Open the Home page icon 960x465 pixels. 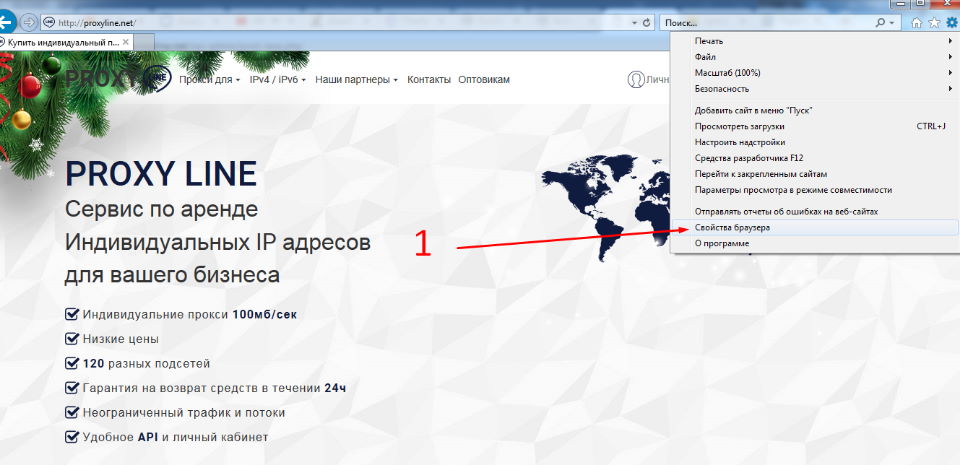pos(917,22)
